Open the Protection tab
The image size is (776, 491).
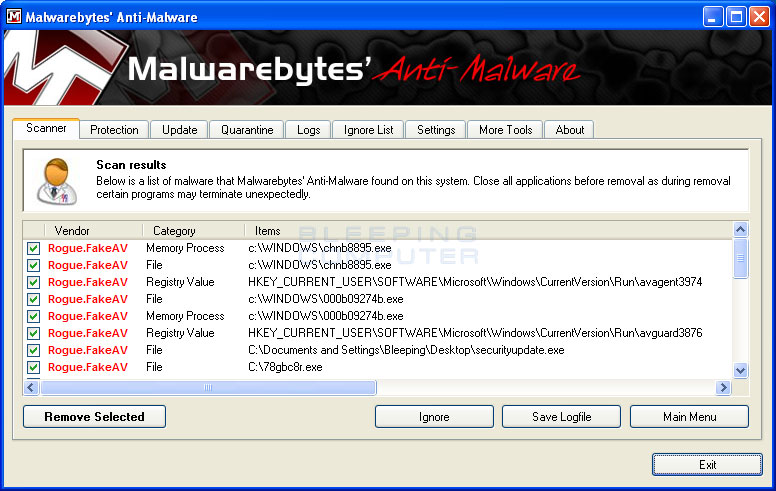click(x=114, y=130)
